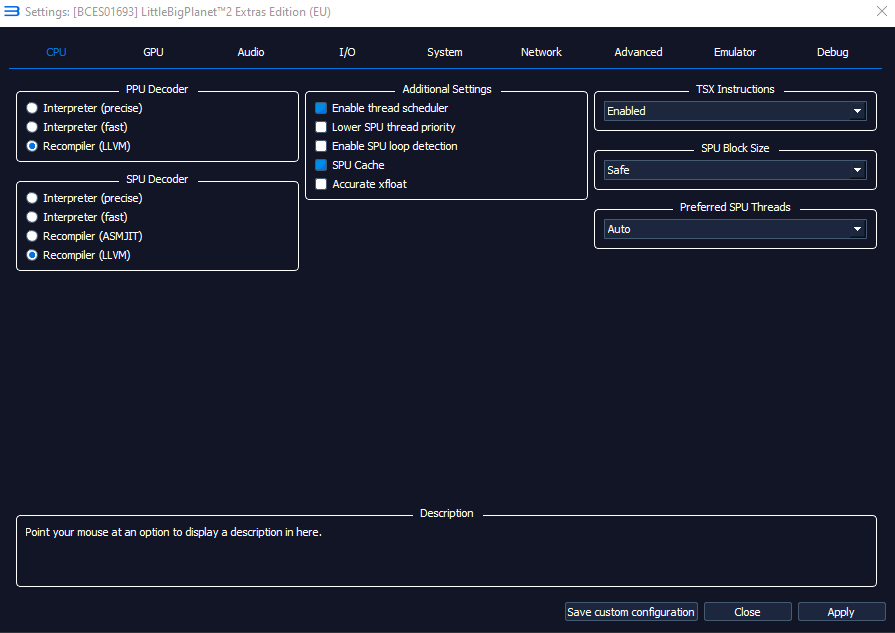Screen dimensions: 895x633
Task: Click Save custom configuration button
Action: pyautogui.click(x=631, y=612)
